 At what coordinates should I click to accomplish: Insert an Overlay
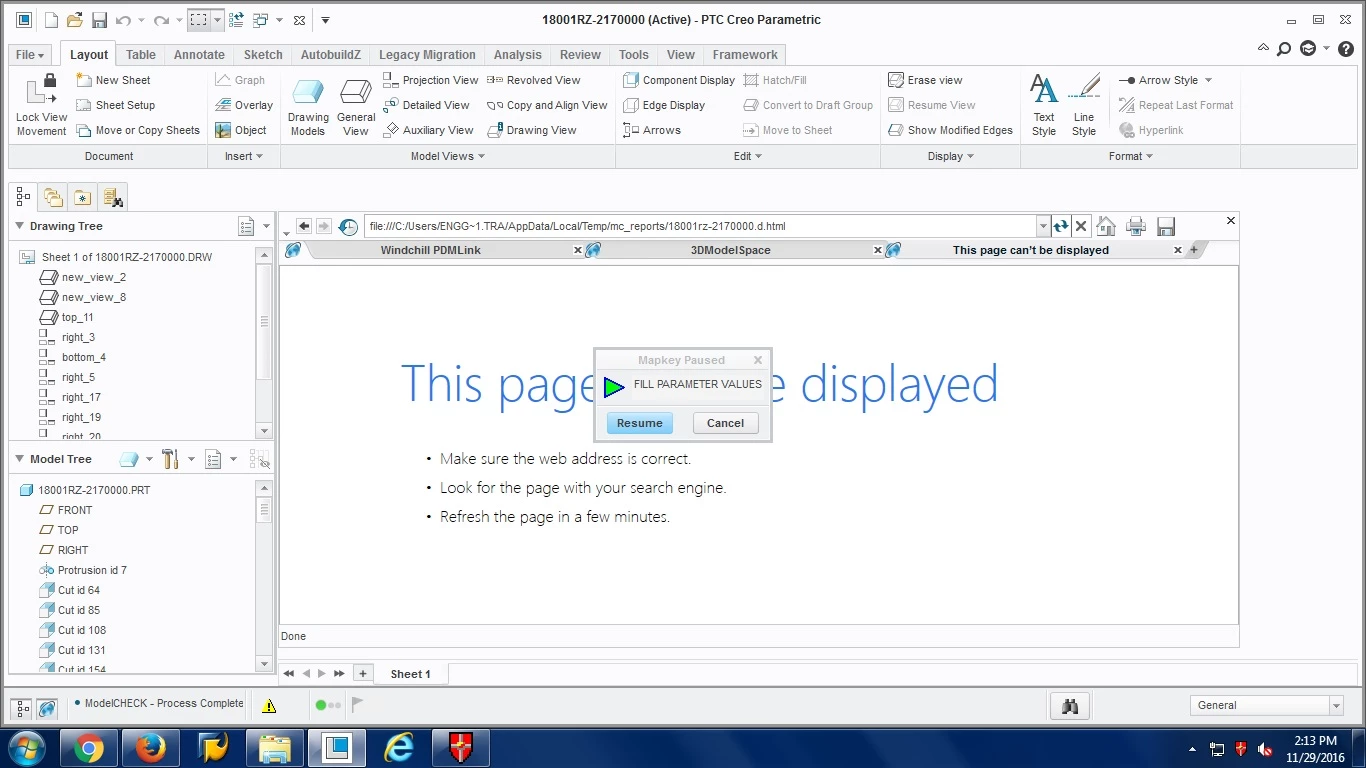[244, 105]
